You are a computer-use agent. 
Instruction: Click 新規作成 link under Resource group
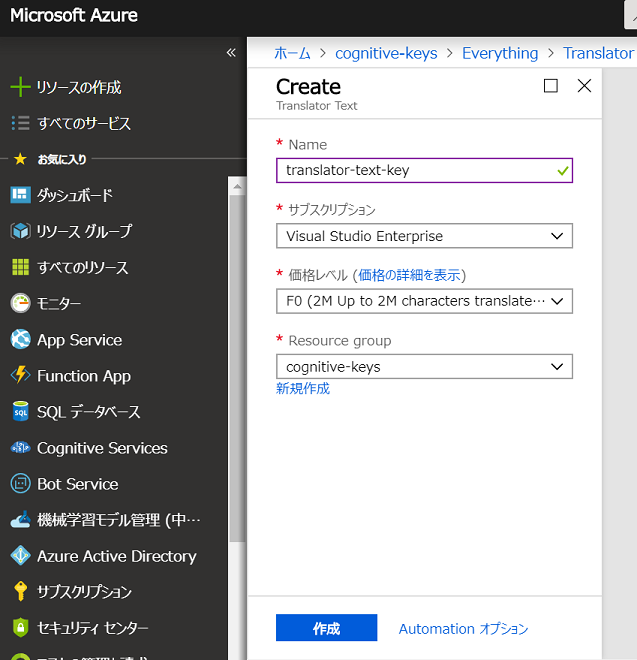coord(303,388)
